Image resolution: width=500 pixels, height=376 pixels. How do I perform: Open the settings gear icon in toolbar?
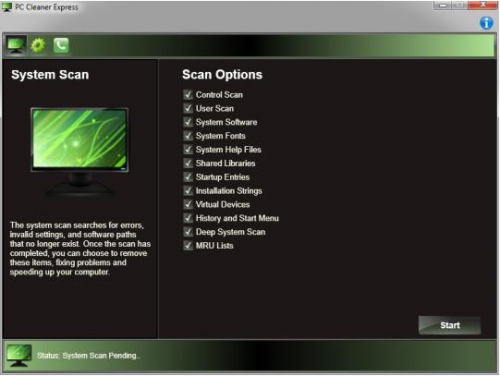pyautogui.click(x=38, y=45)
